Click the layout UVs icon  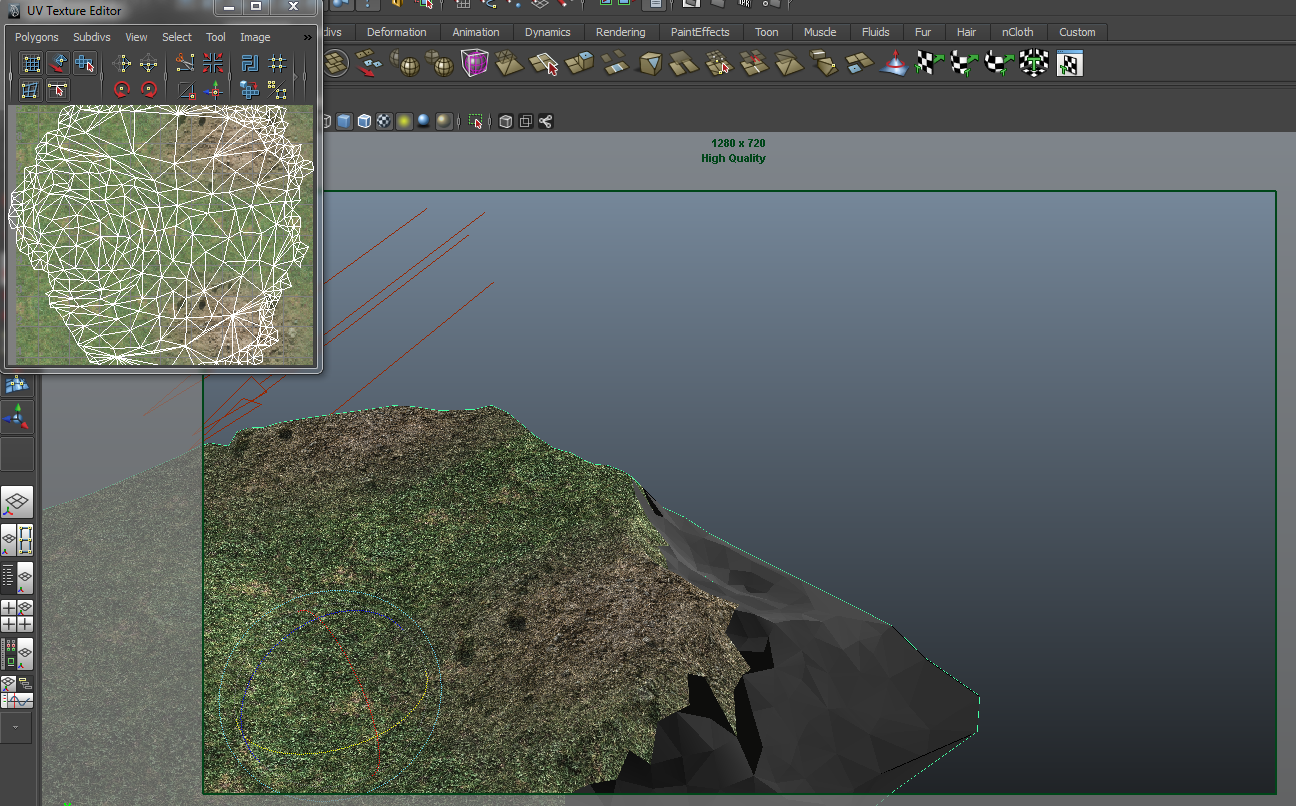(250, 64)
